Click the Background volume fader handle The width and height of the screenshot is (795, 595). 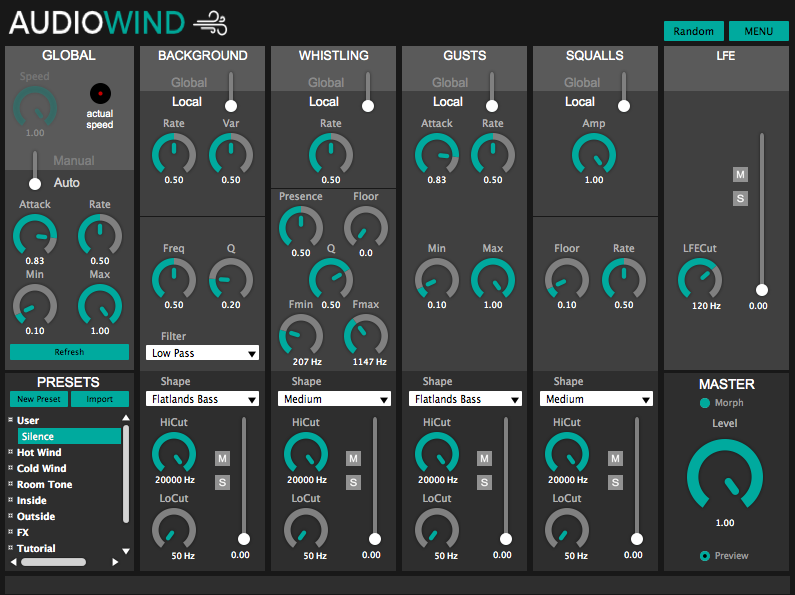pyautogui.click(x=244, y=539)
